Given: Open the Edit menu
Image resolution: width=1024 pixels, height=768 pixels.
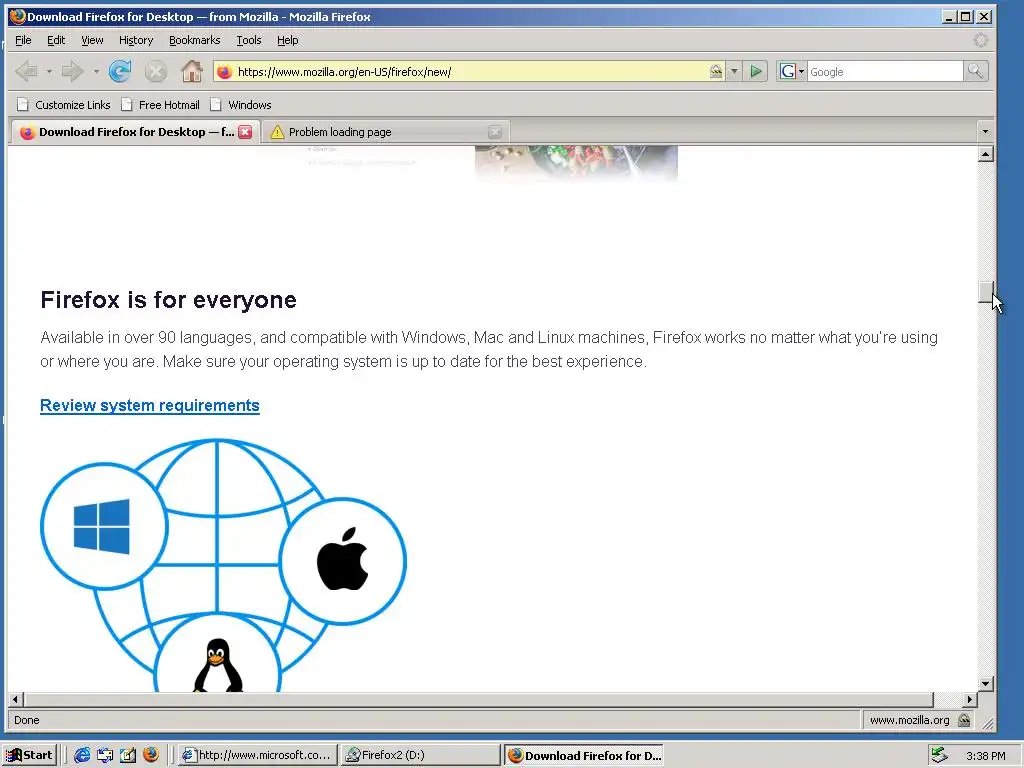Looking at the screenshot, I should coord(56,40).
